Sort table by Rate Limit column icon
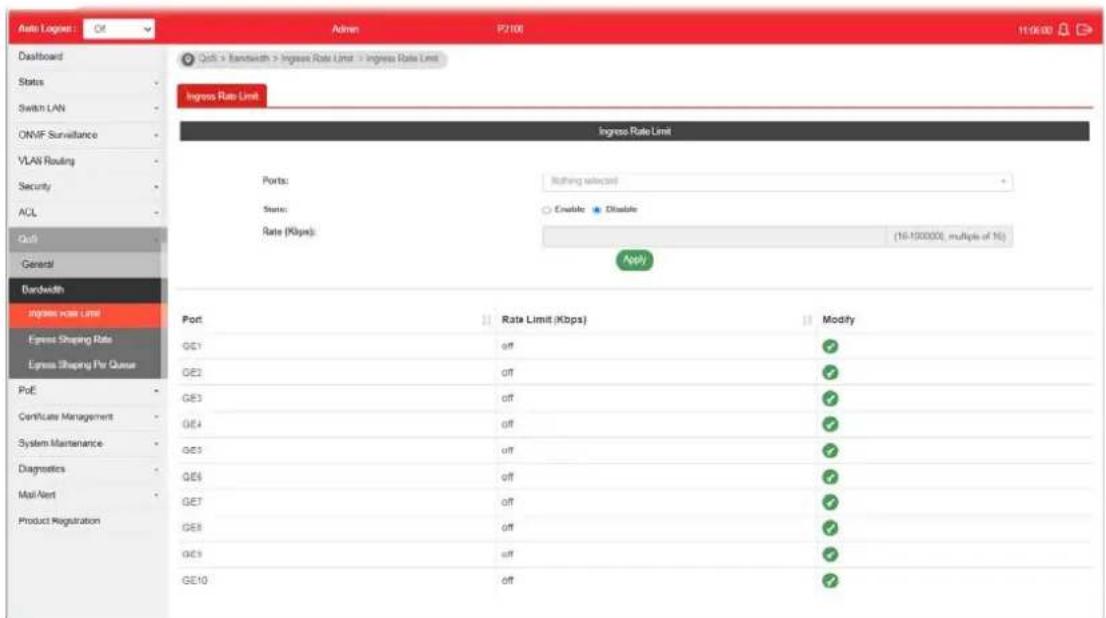The width and height of the screenshot is (1106, 618). coord(807,320)
